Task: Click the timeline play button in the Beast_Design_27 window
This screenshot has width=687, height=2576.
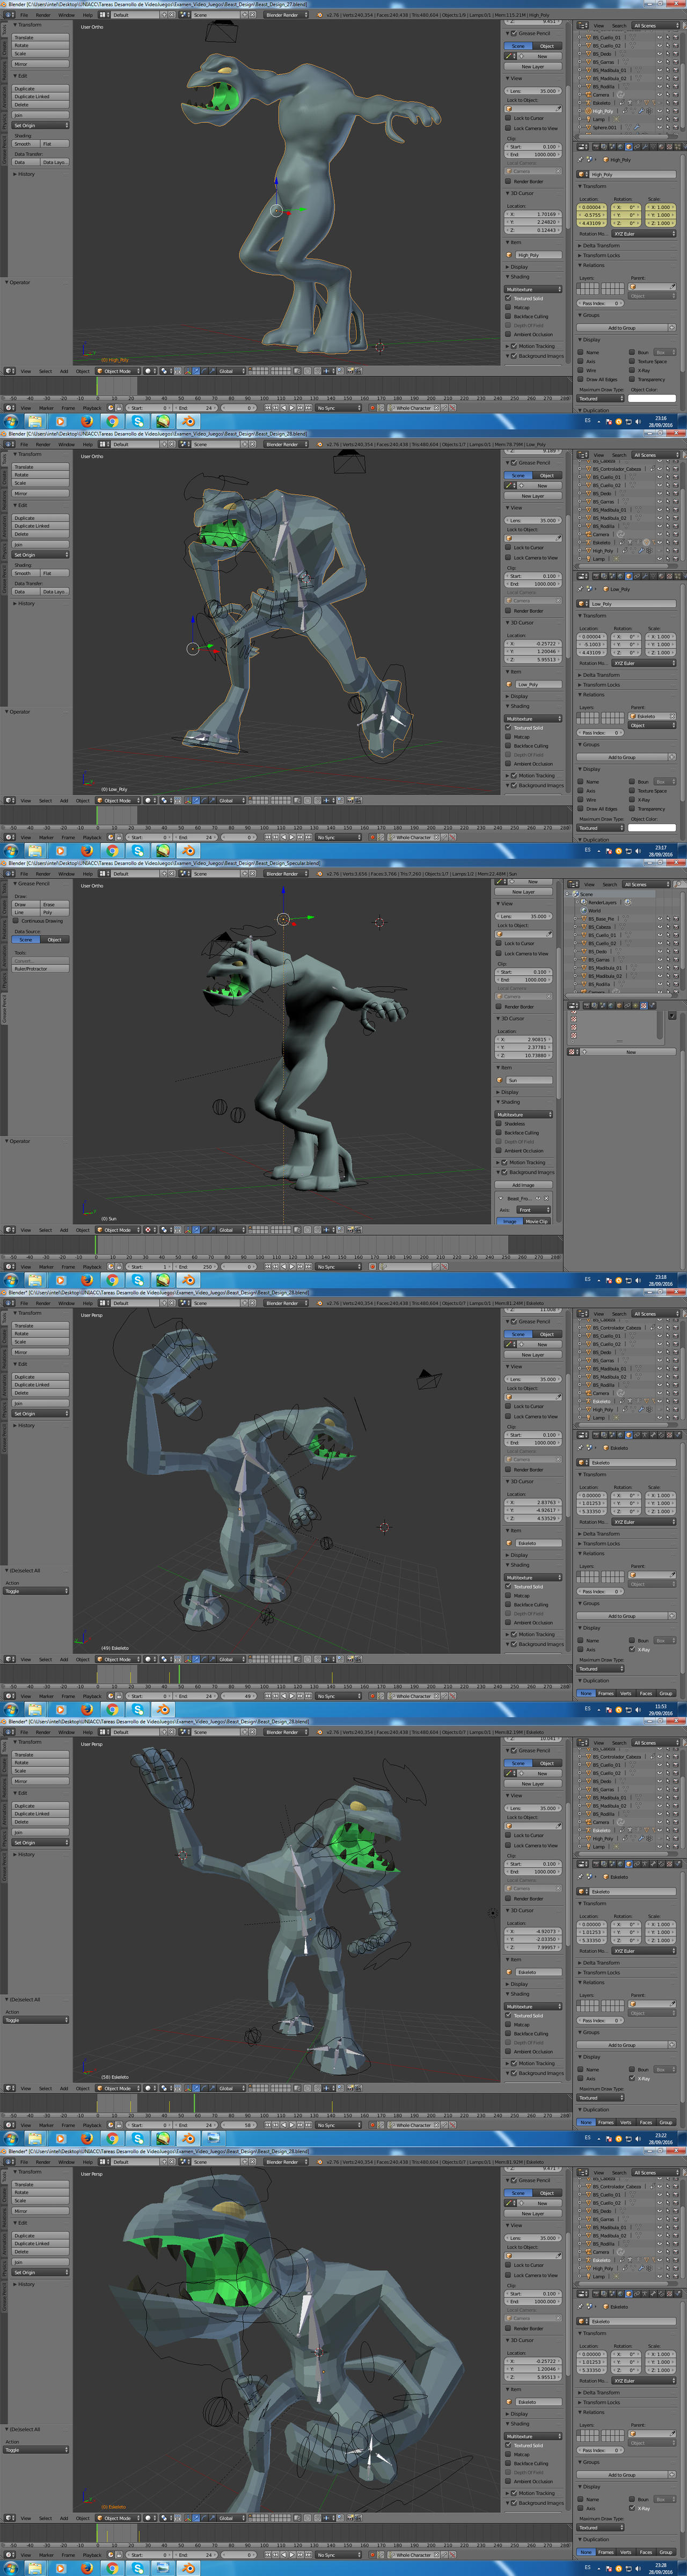Action: [291, 408]
